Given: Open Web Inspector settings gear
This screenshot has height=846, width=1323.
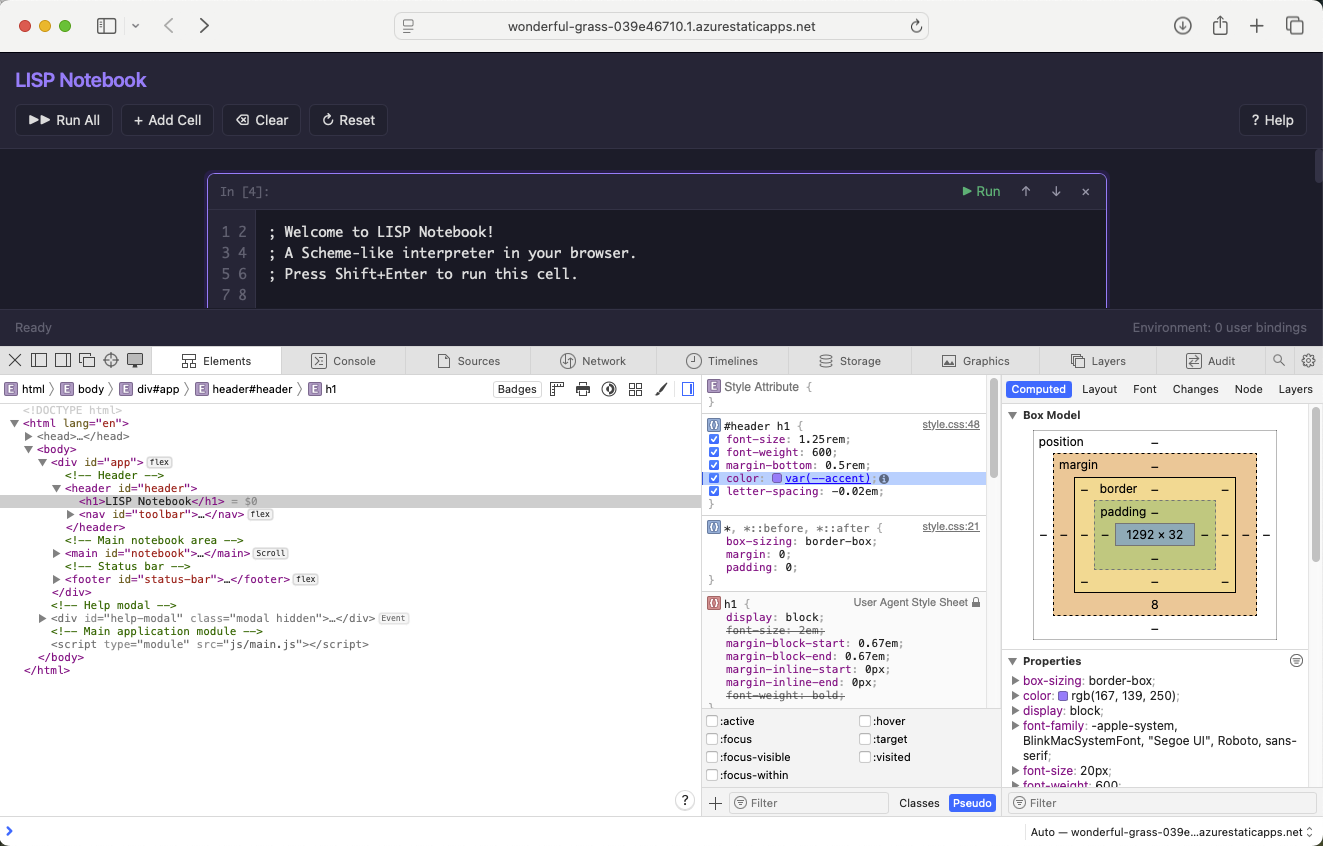Looking at the screenshot, I should click(1308, 361).
